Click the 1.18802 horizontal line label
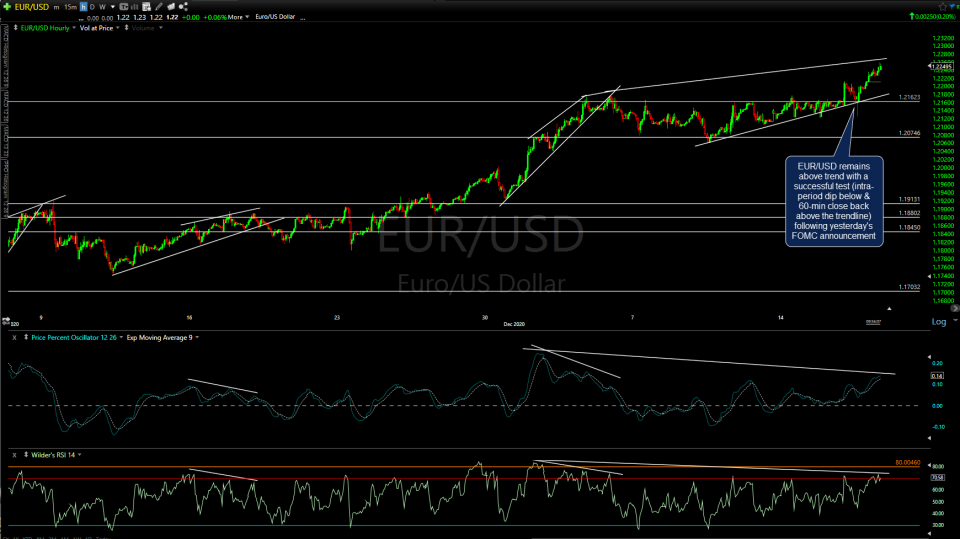Screen dimensions: 960x539 pyautogui.click(x=909, y=213)
